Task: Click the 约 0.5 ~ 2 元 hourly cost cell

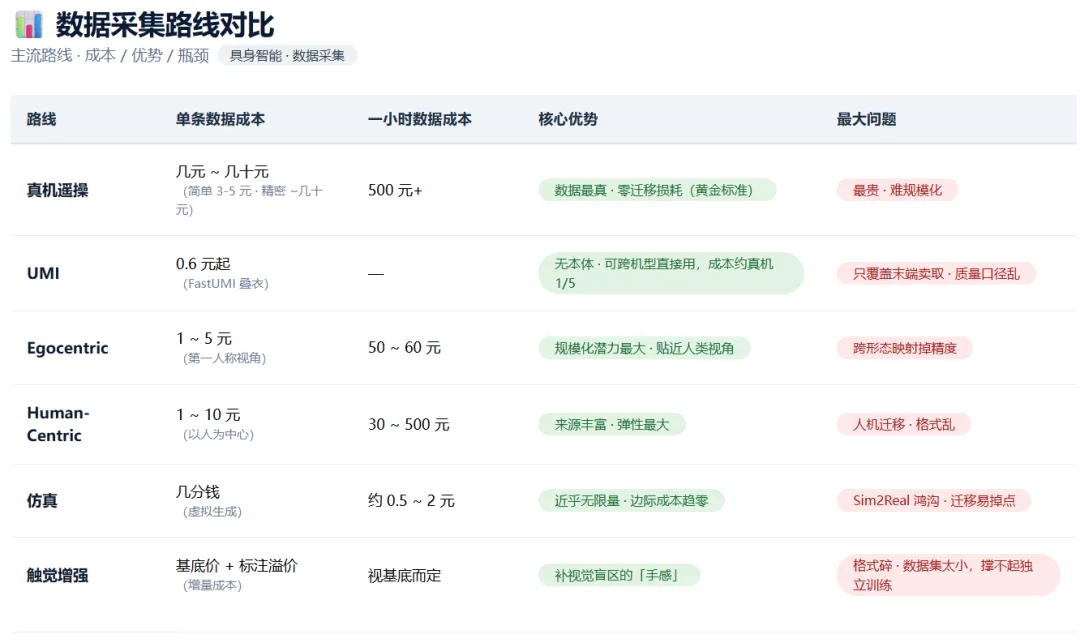Action: 411,500
